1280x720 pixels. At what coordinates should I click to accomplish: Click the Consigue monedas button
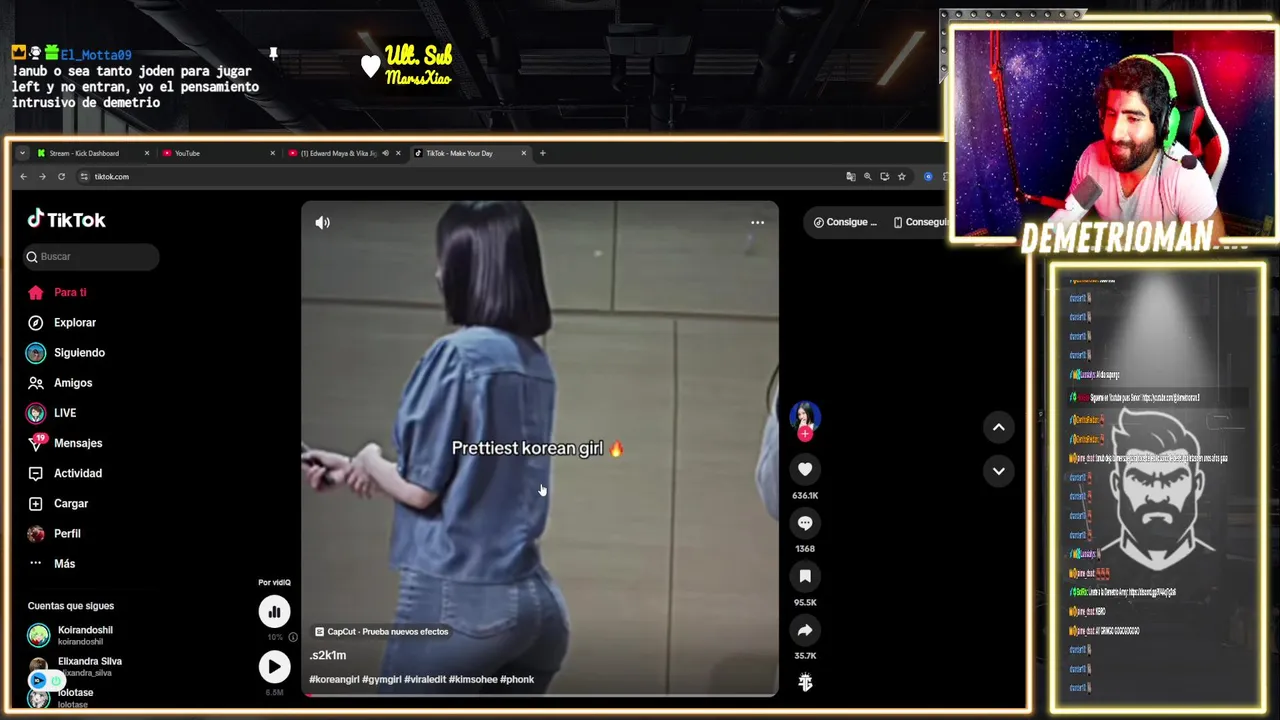coord(844,222)
